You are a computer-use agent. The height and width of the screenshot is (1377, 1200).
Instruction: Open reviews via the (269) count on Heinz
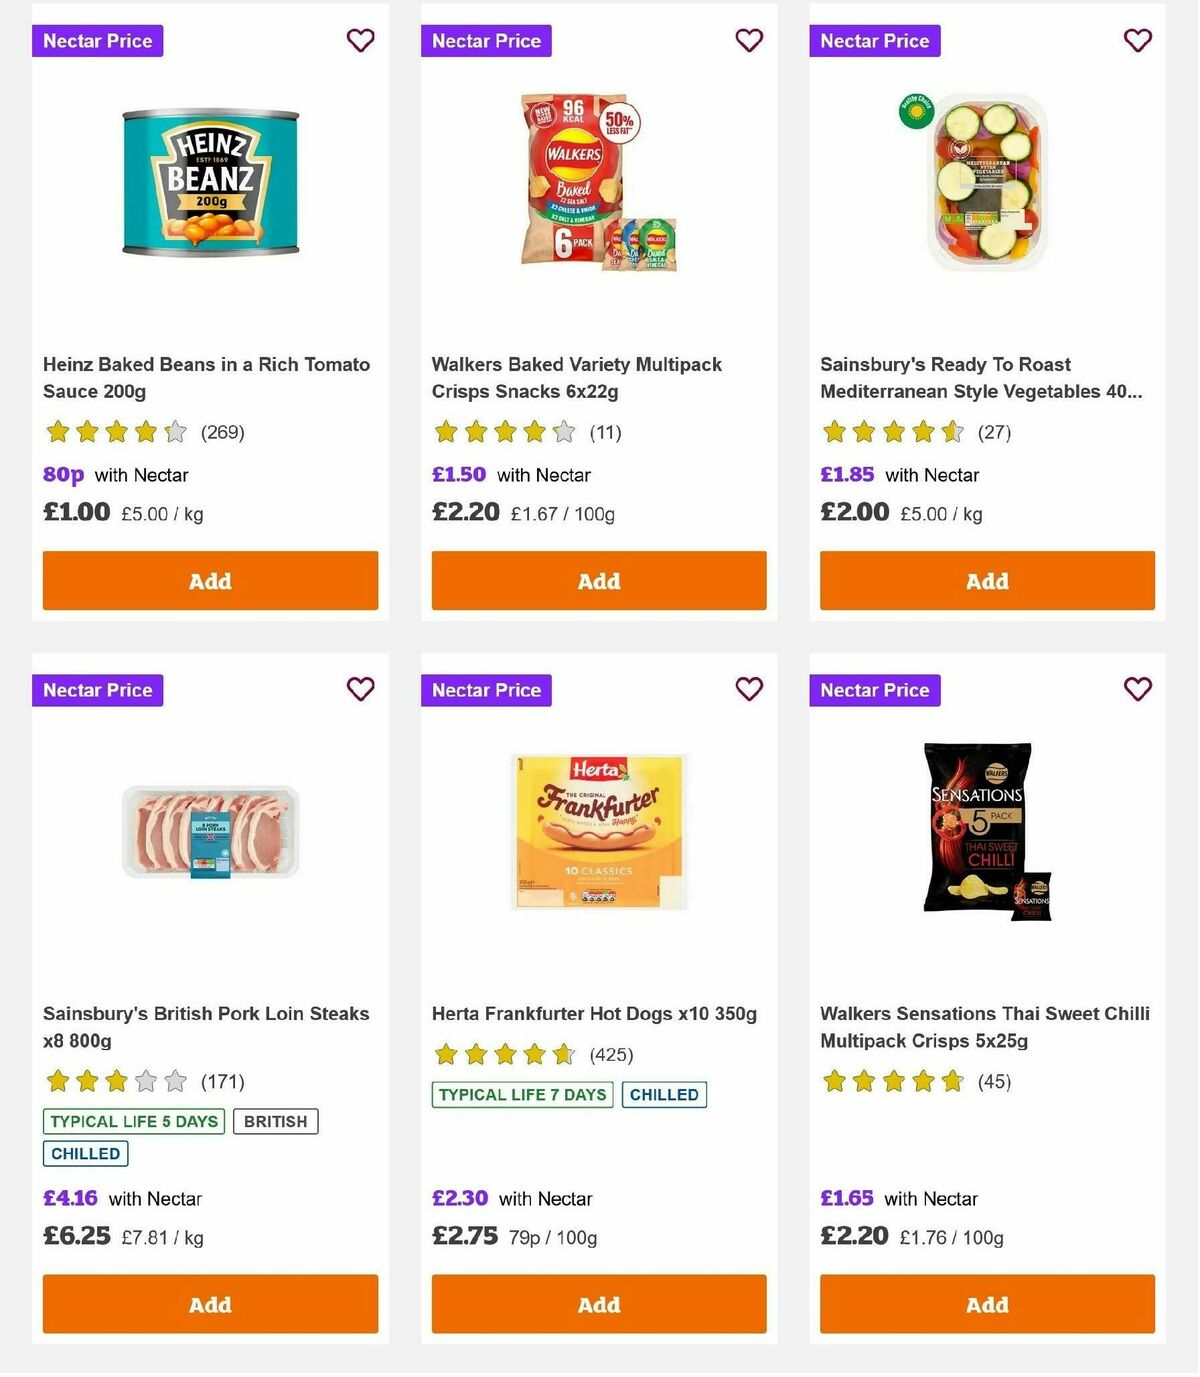(x=222, y=432)
